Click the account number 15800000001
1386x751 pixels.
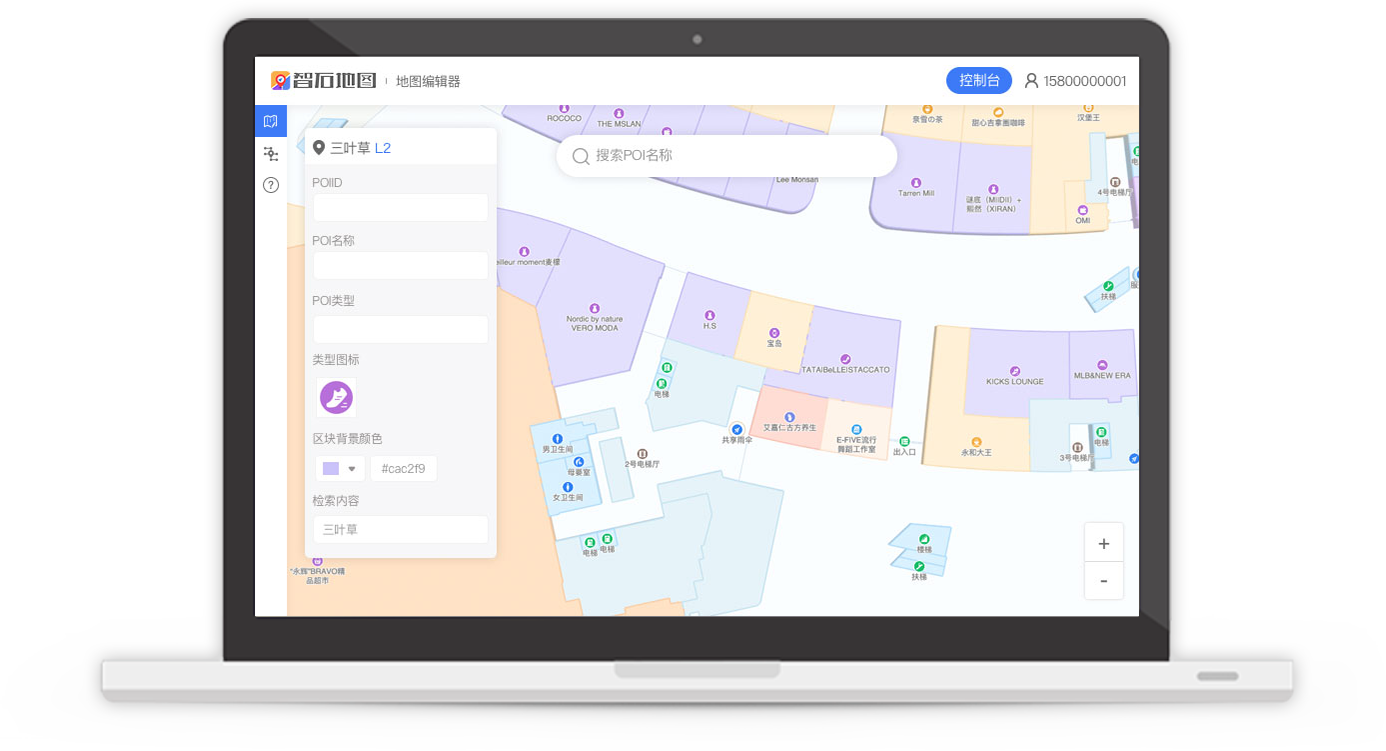tap(1085, 81)
